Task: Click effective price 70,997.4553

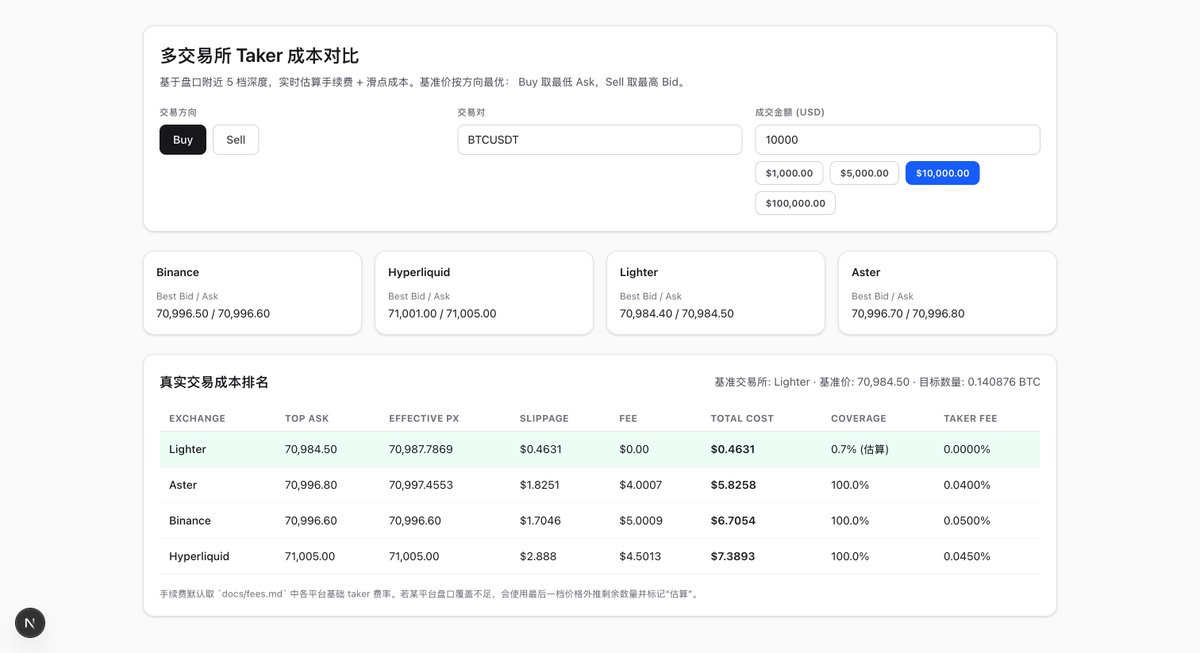Action: pyautogui.click(x=421, y=485)
